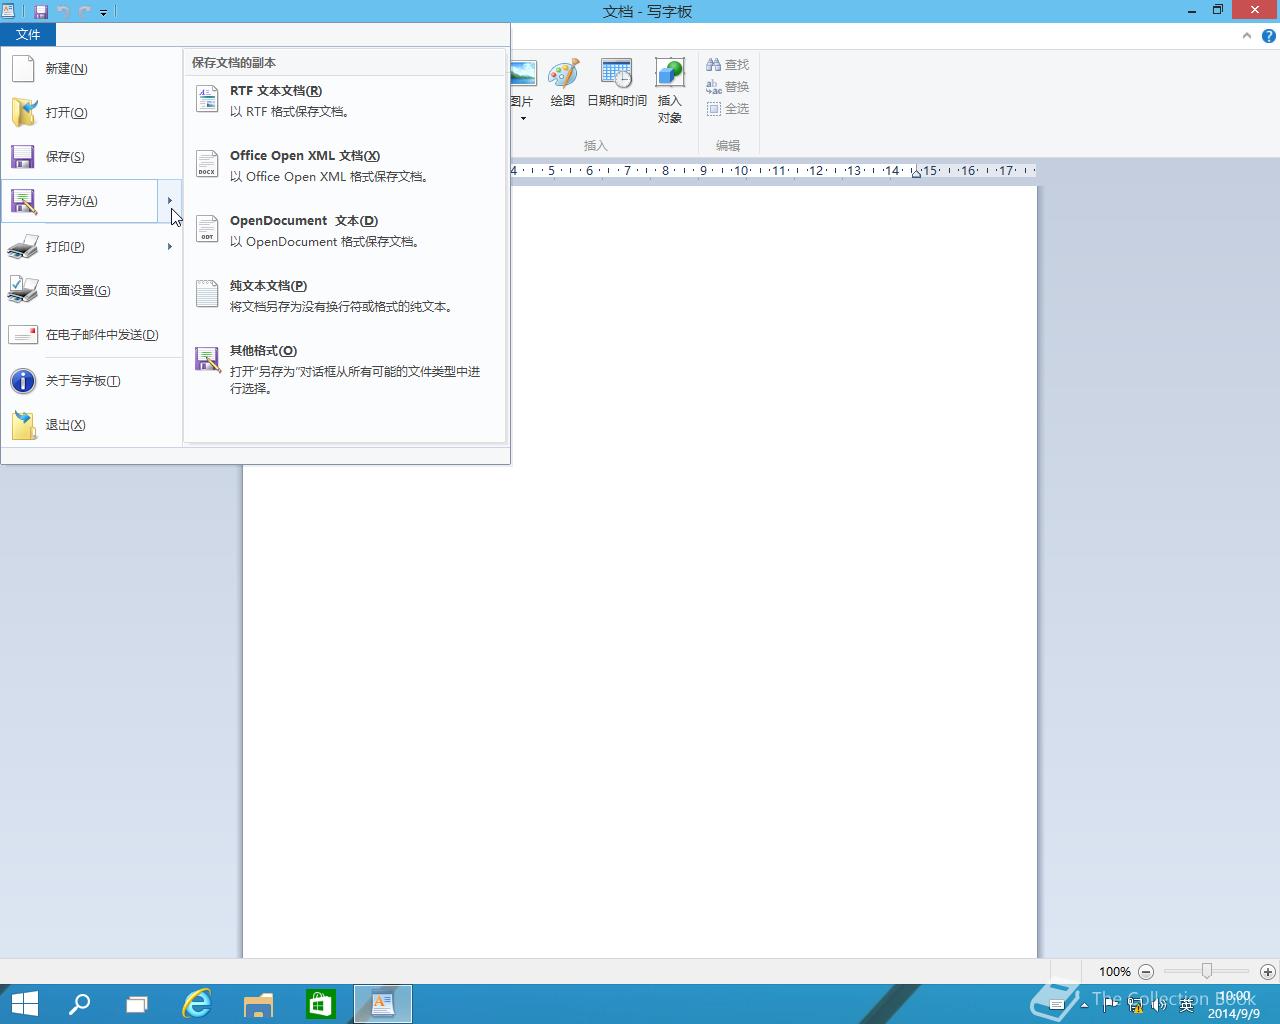
Task: Click Task View icon on taskbar
Action: (x=137, y=1004)
